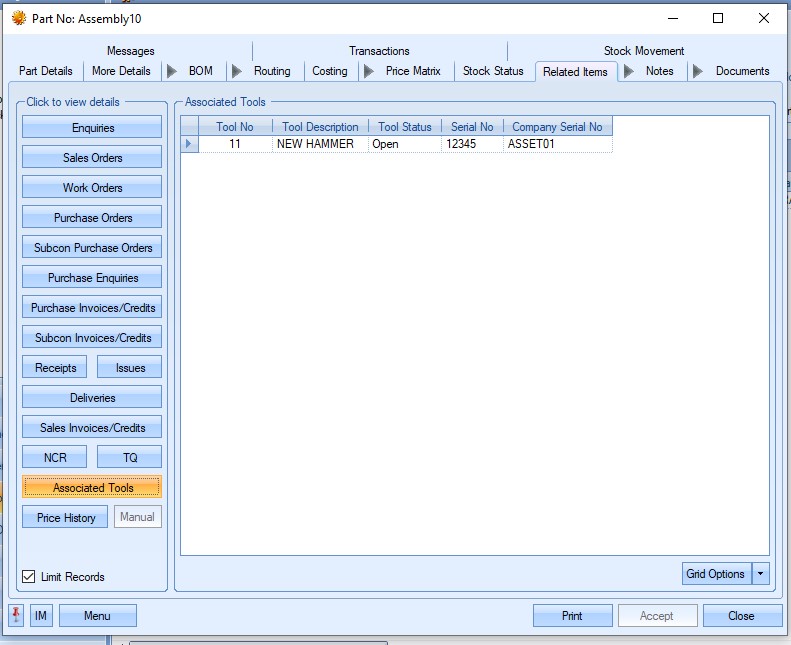Screen dimensions: 791x645
Task: Click the red pin icon in bottom-left corner
Action: 16,616
